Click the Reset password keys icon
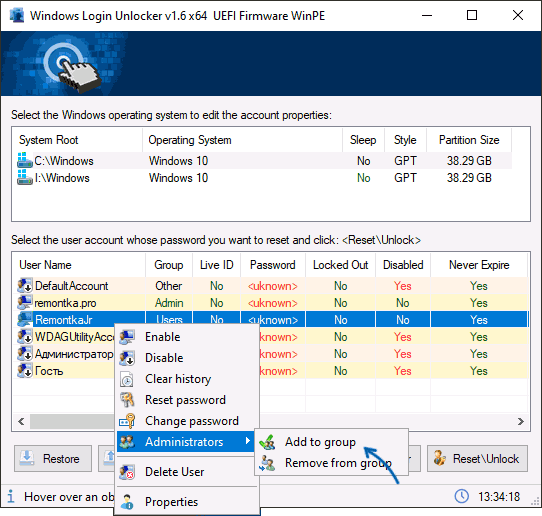 point(127,400)
